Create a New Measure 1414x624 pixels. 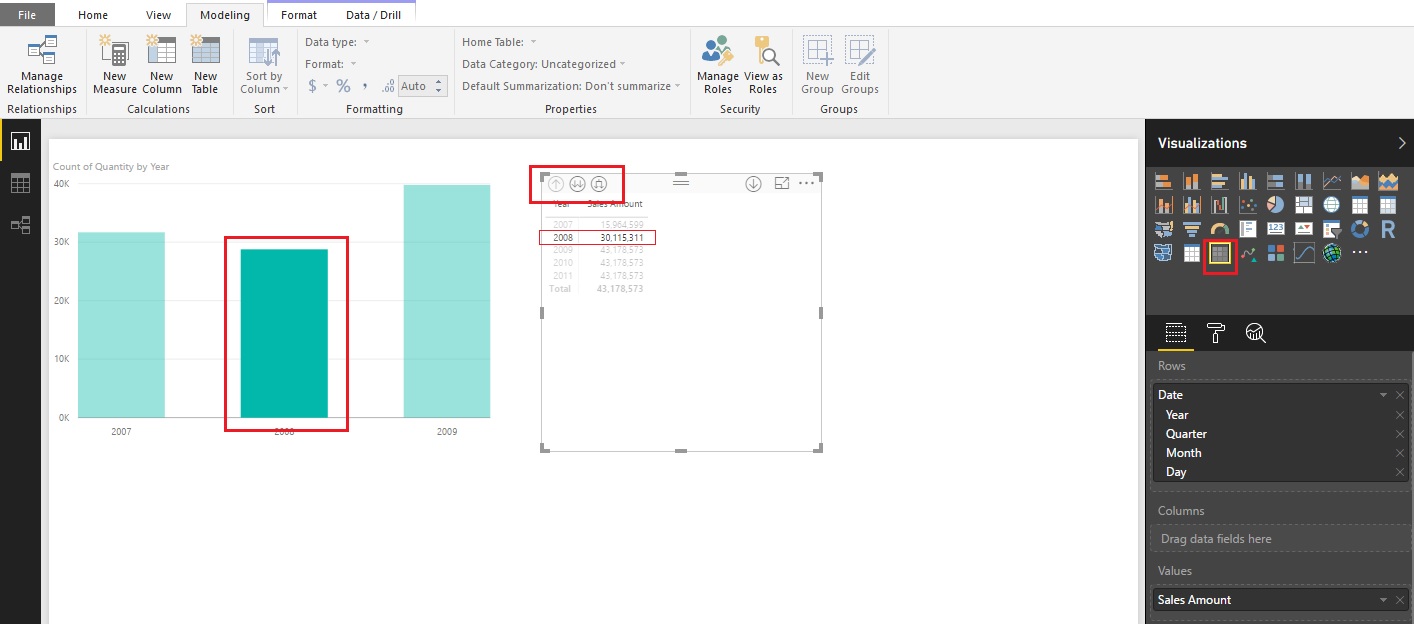(x=115, y=66)
